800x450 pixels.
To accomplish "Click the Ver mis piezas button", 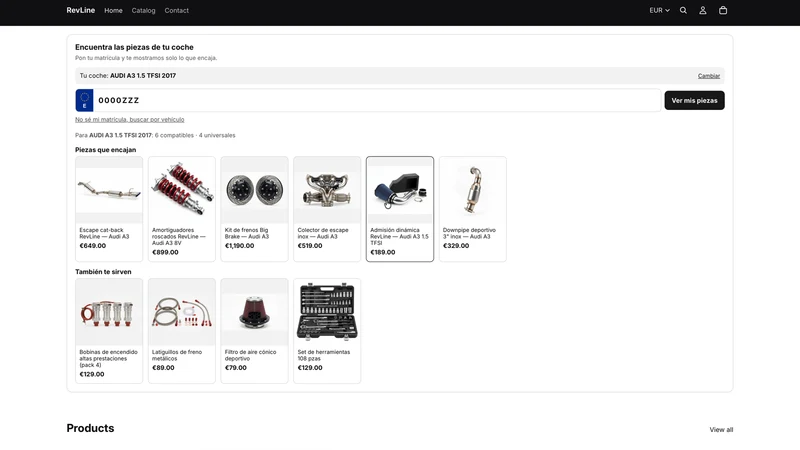I will click(x=694, y=101).
